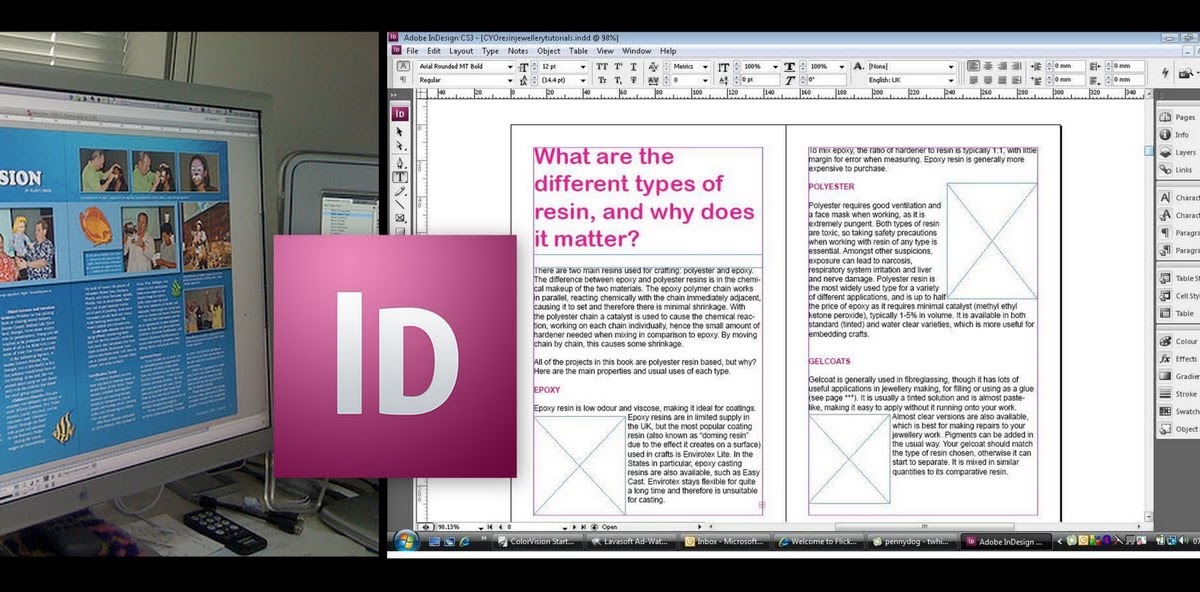The width and height of the screenshot is (1200, 592).
Task: Select the Direct Selection tool
Action: (x=400, y=146)
